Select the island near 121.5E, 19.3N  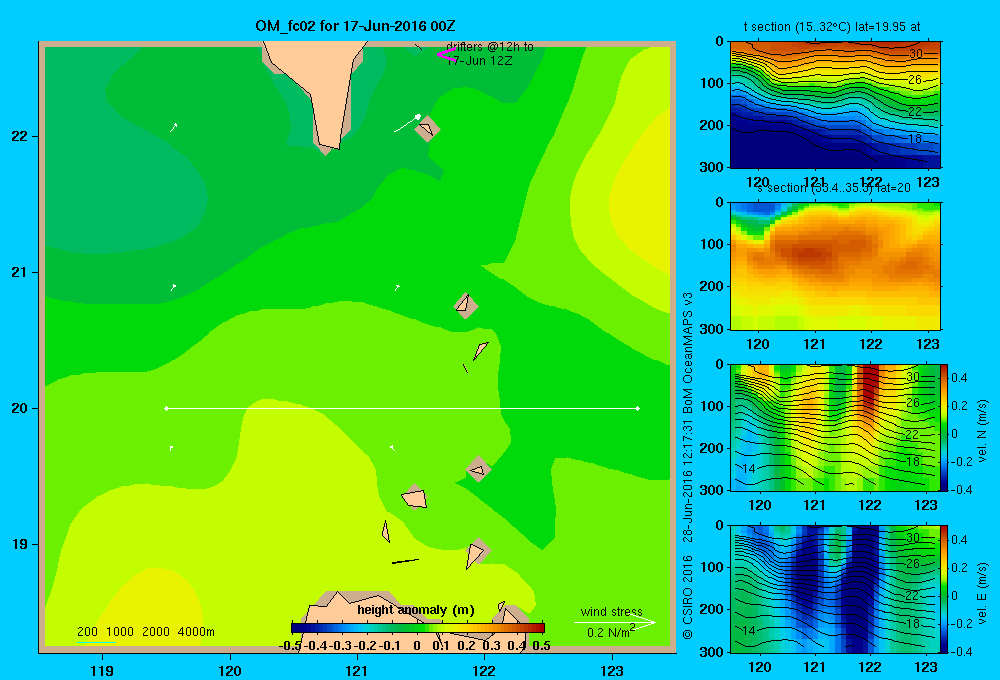tap(415, 497)
